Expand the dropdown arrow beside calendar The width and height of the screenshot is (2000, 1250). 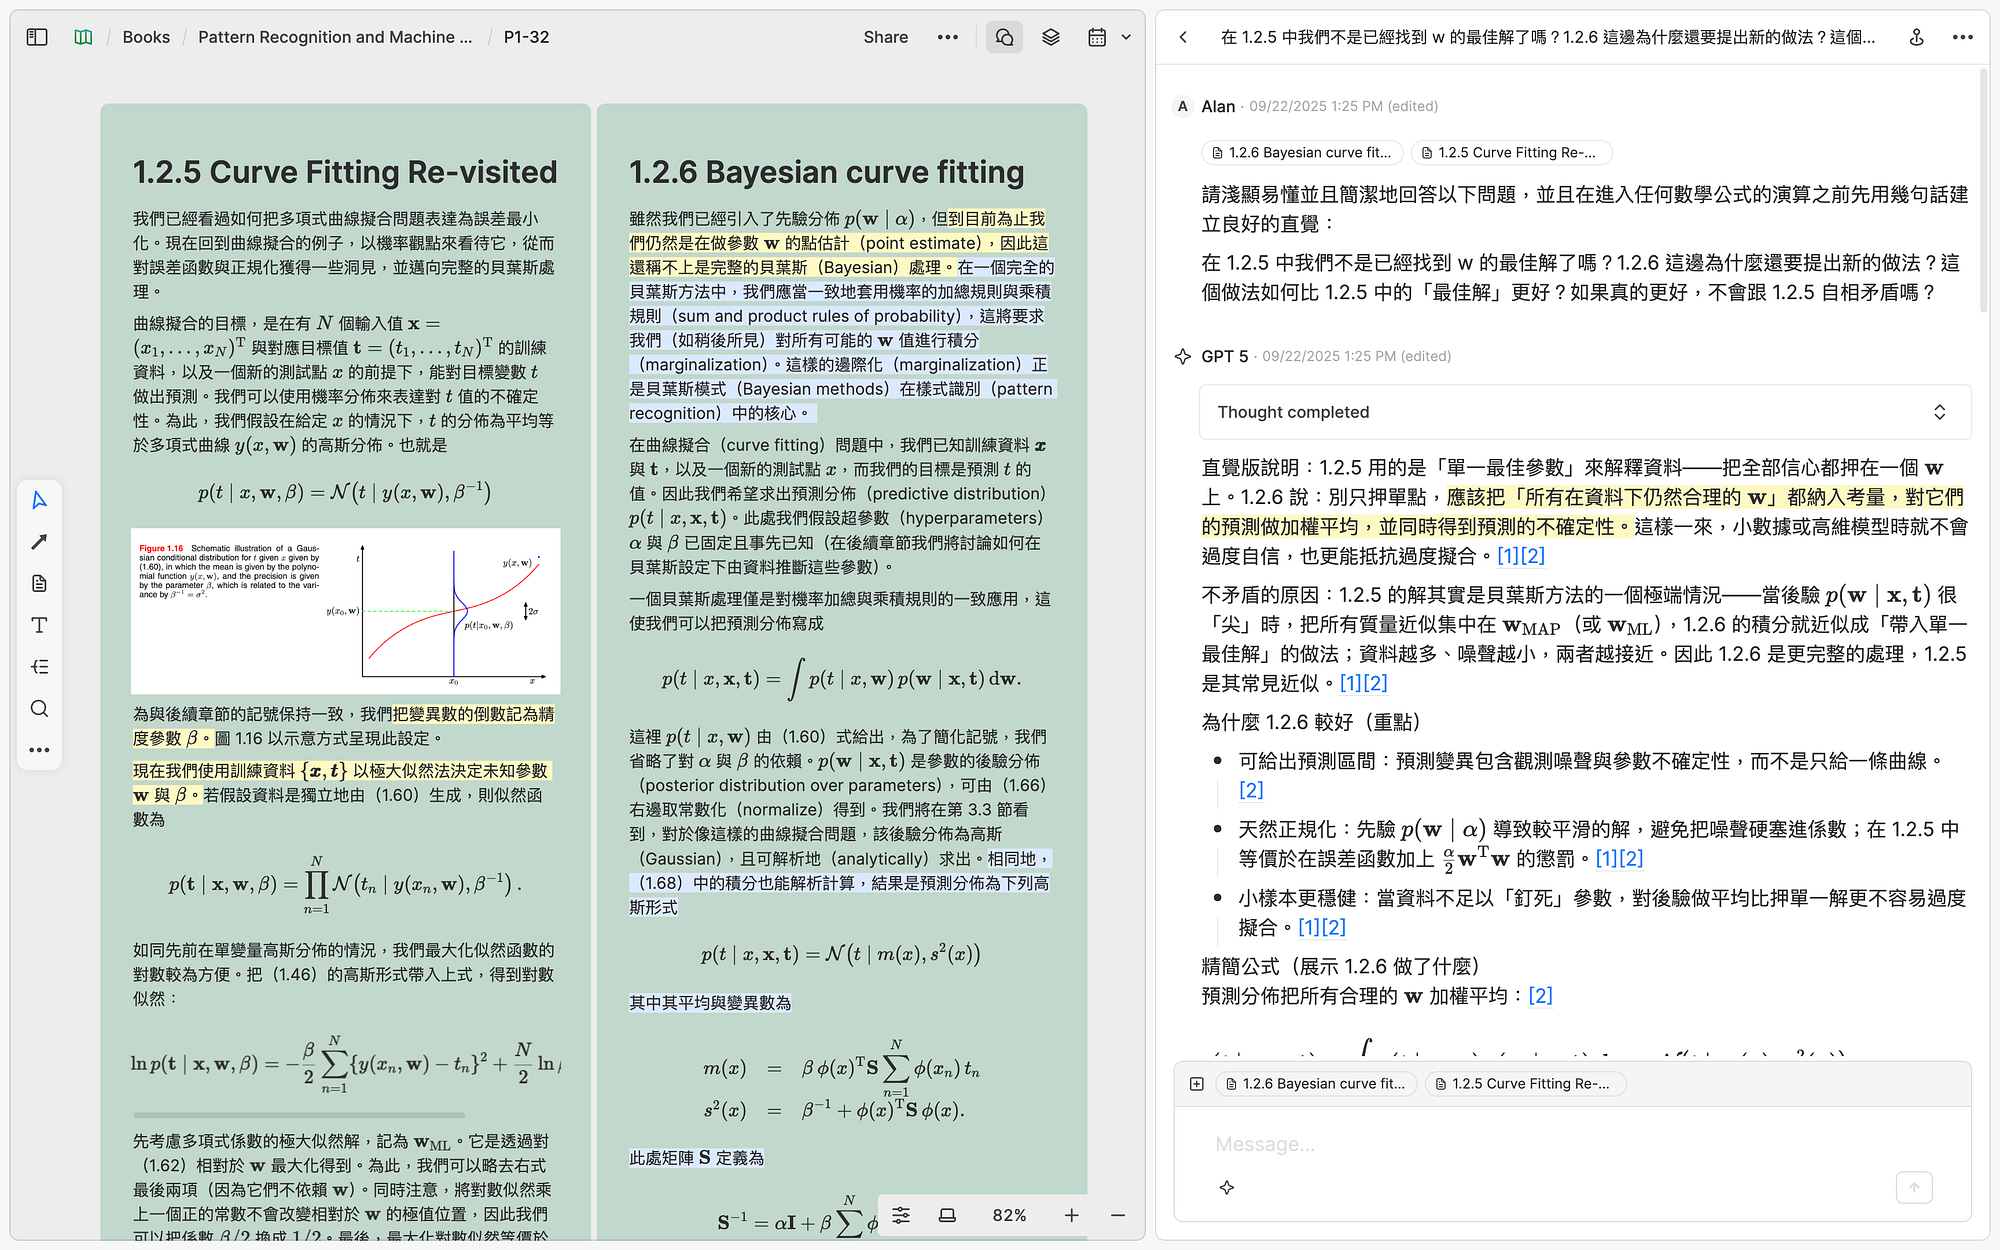click(x=1126, y=37)
